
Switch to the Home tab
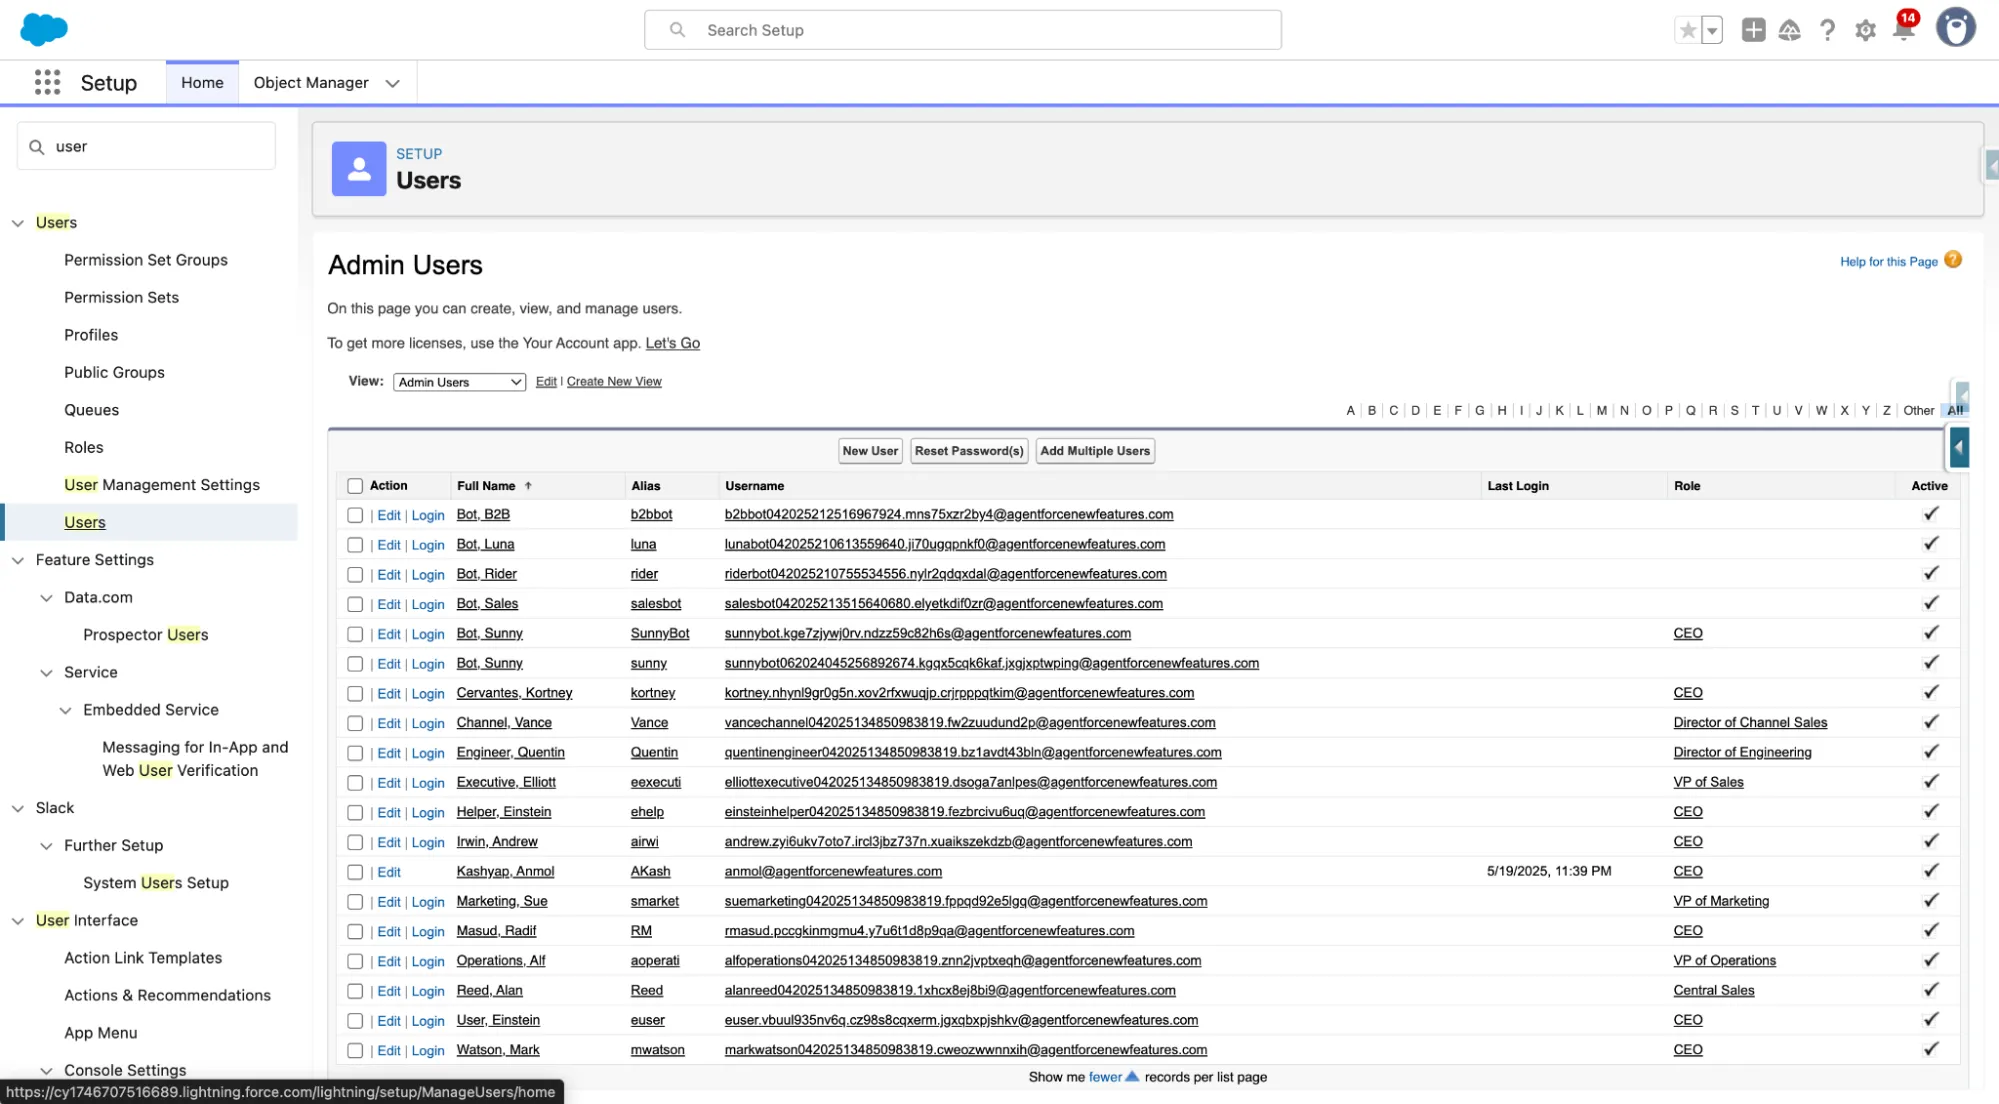[202, 83]
